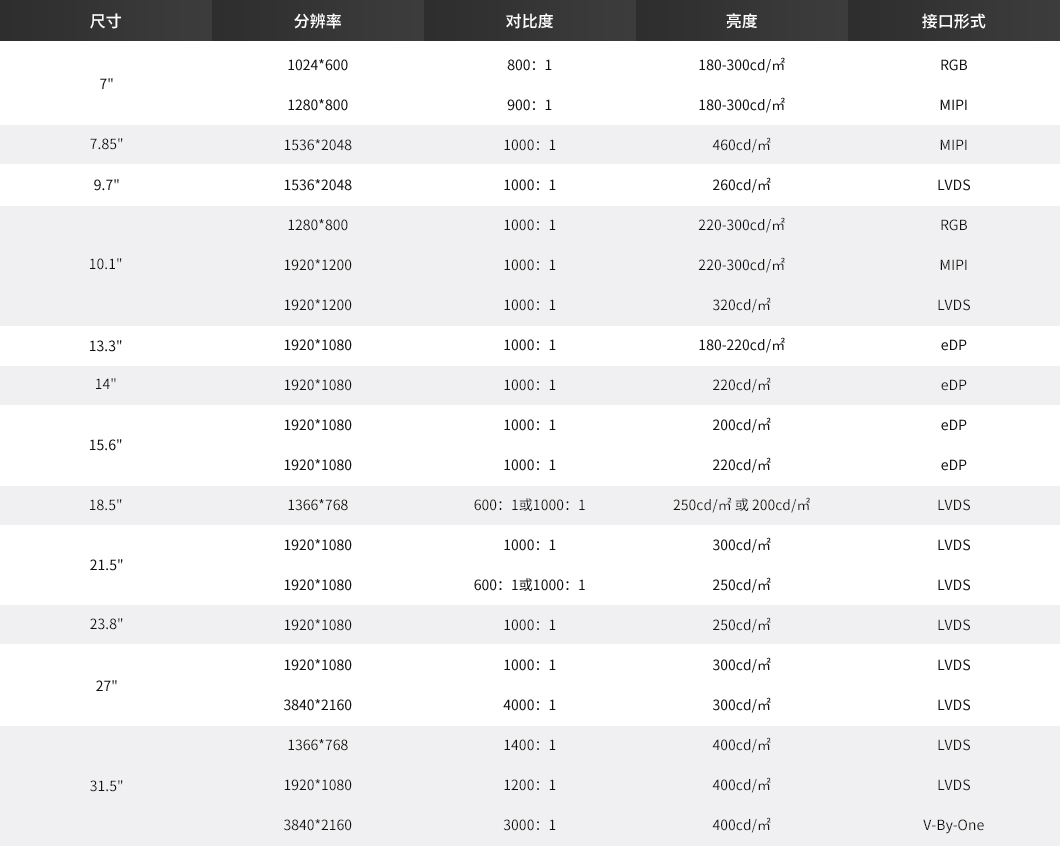Click the 460cd/㎡ brightness cell
The height and width of the screenshot is (846, 1060).
pyautogui.click(x=741, y=145)
